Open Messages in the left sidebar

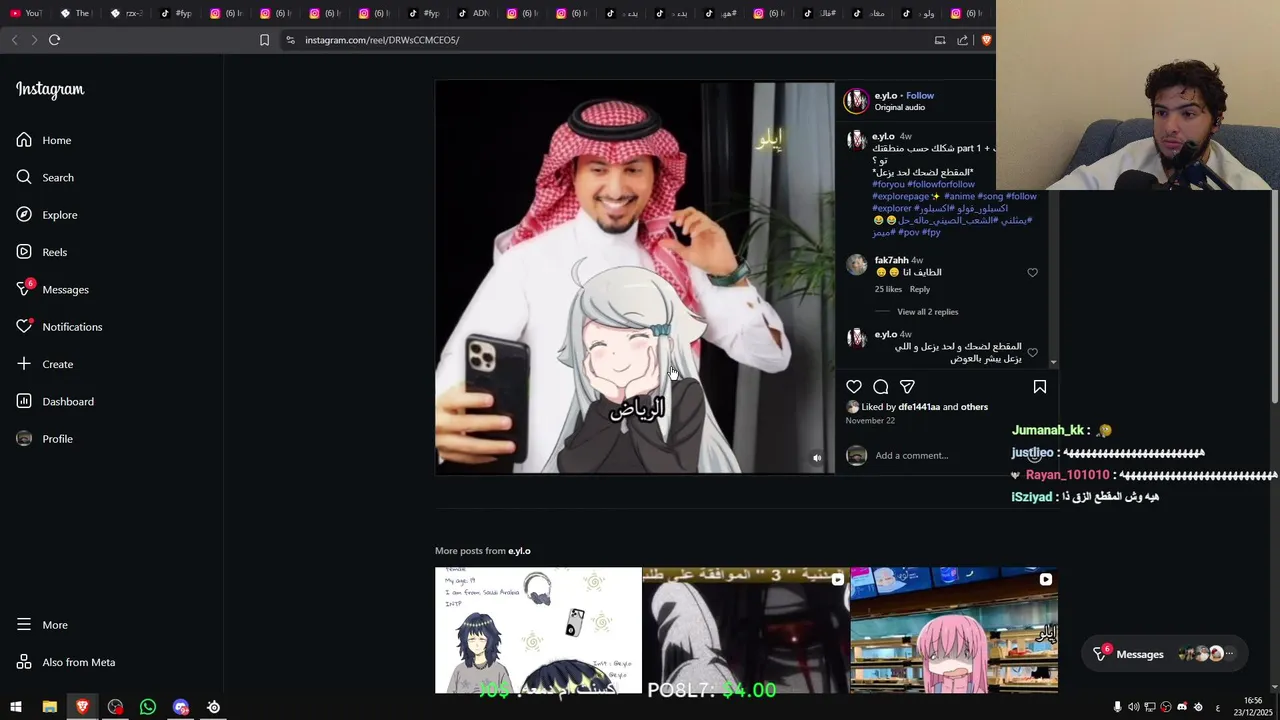(53, 289)
